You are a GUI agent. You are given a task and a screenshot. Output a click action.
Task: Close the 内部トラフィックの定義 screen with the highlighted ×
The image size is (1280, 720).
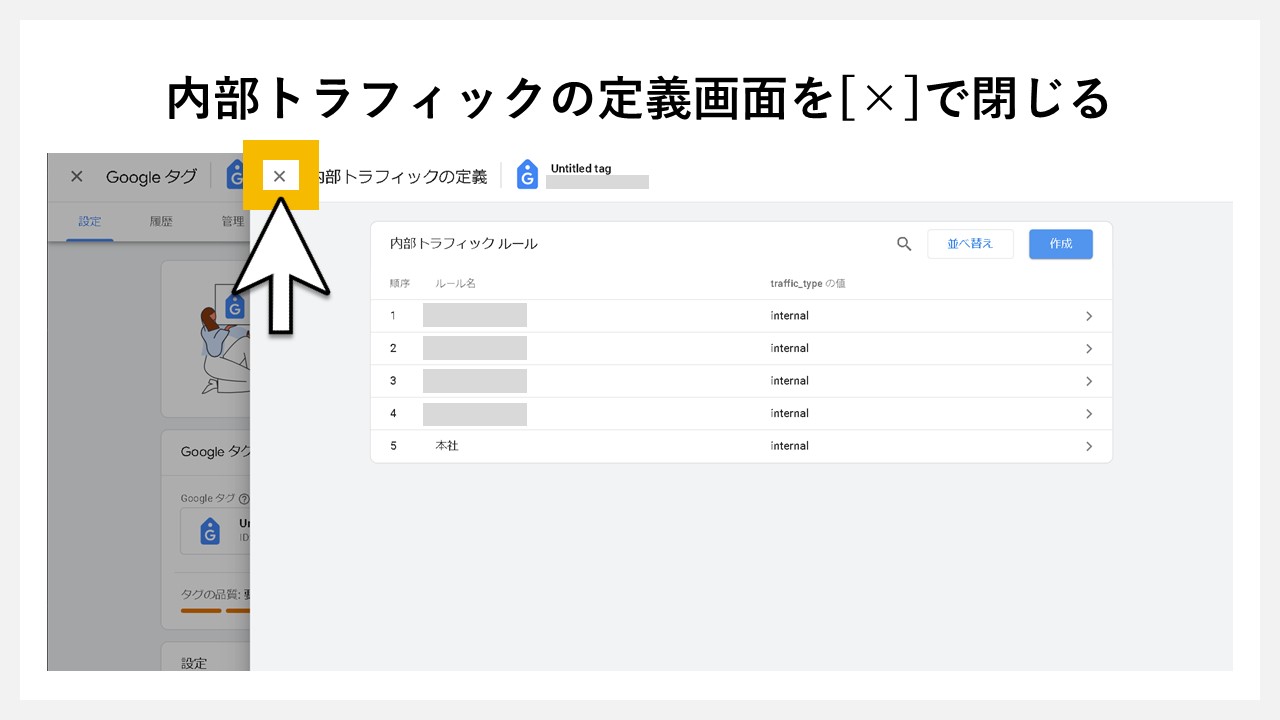pyautogui.click(x=280, y=175)
